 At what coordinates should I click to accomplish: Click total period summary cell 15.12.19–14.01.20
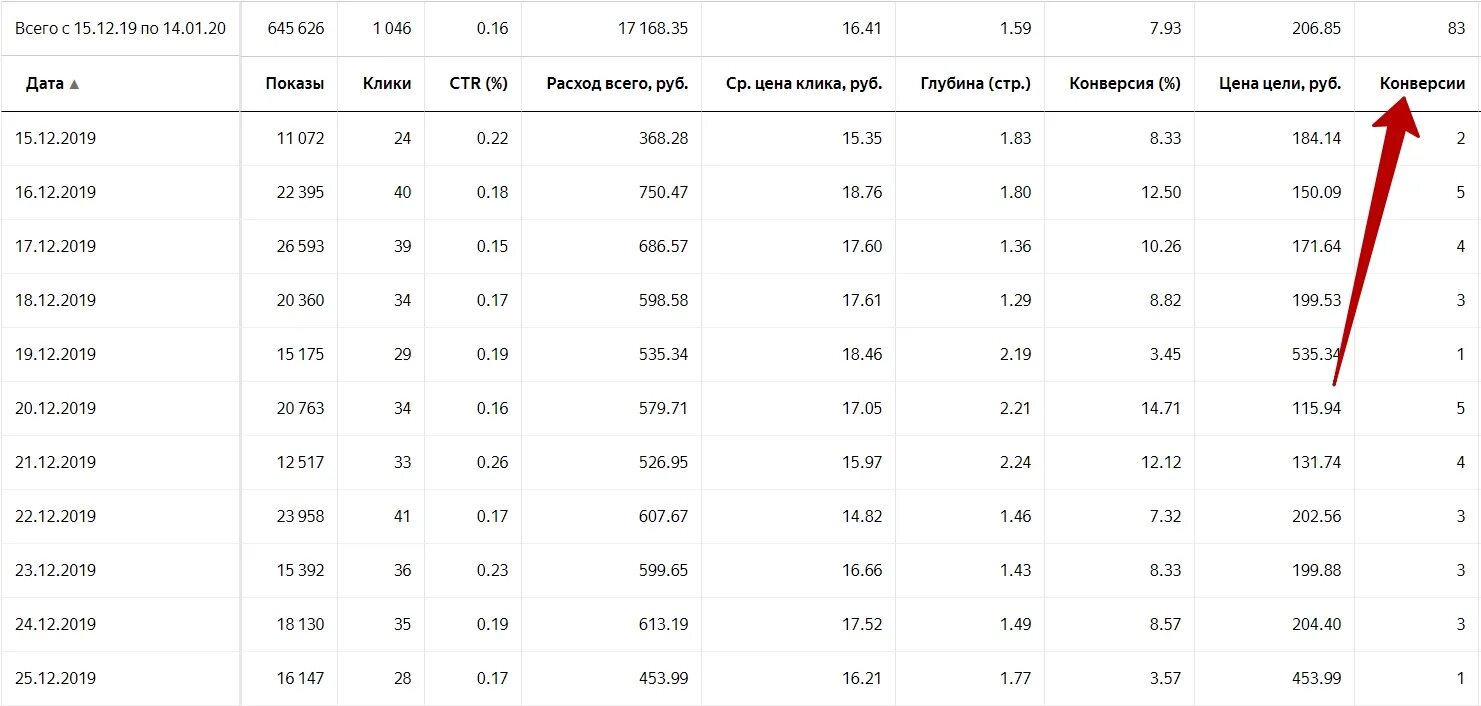[120, 28]
